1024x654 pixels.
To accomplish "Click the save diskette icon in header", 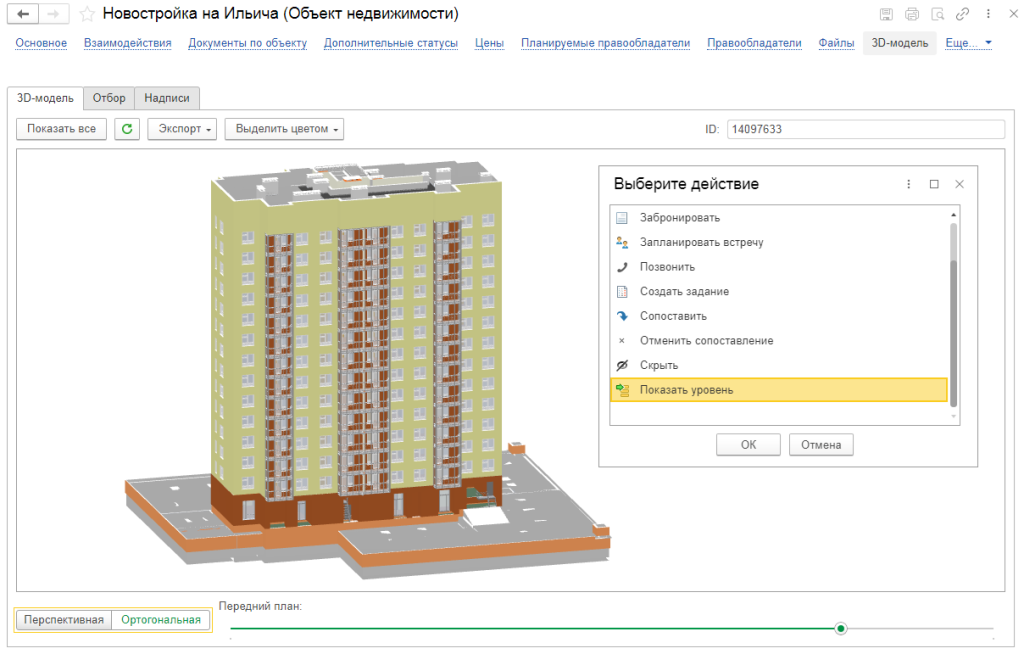I will click(886, 14).
